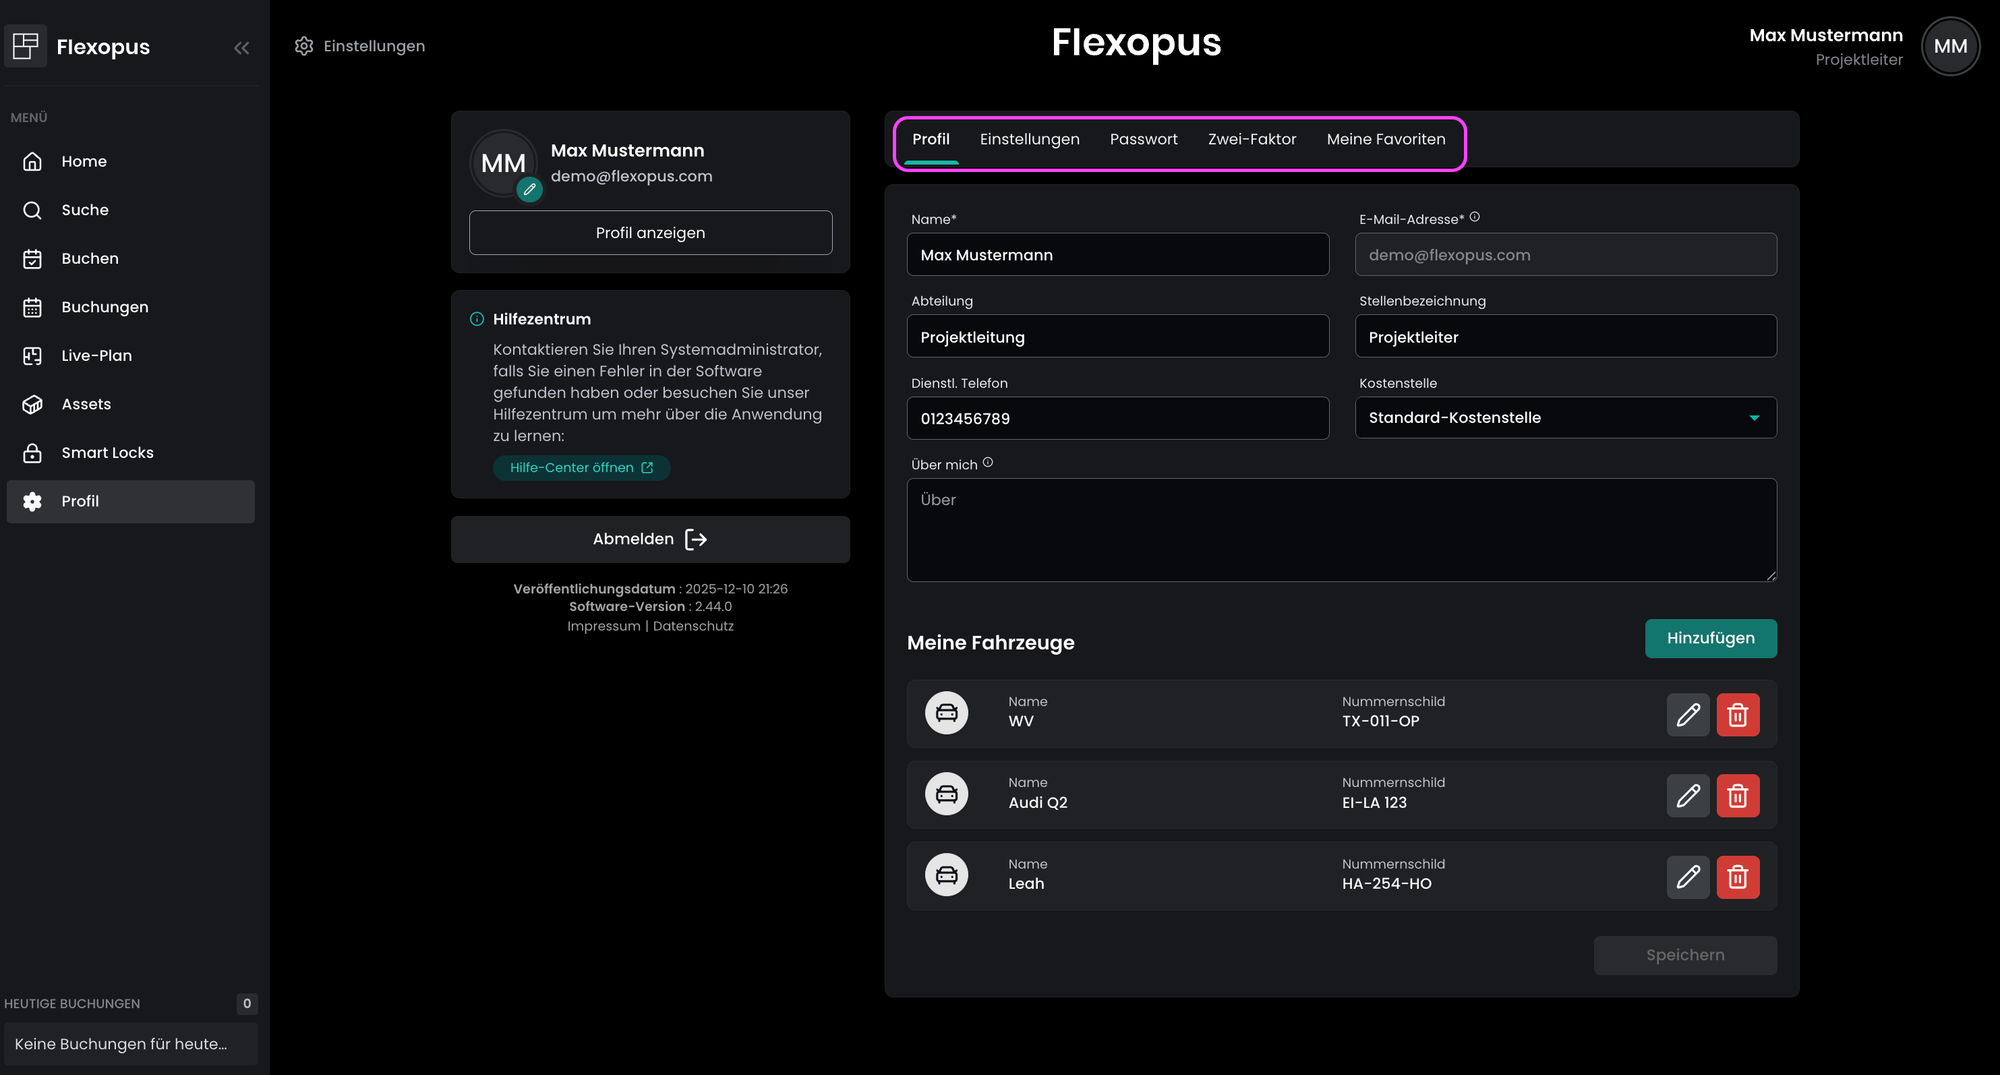The height and width of the screenshot is (1075, 2000).
Task: Delete the Audi Q2 vehicle
Action: [1737, 796]
